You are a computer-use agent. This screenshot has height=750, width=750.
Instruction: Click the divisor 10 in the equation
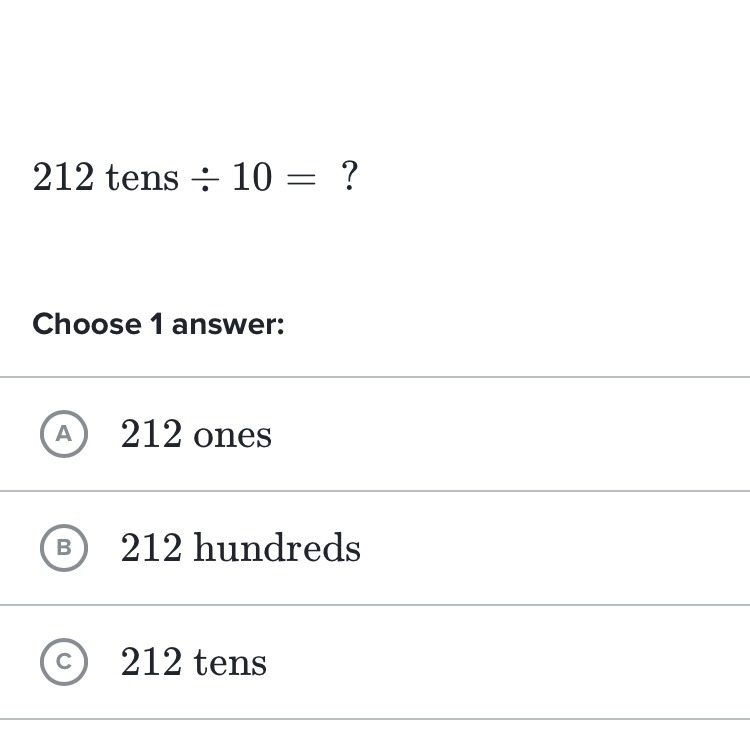252,178
